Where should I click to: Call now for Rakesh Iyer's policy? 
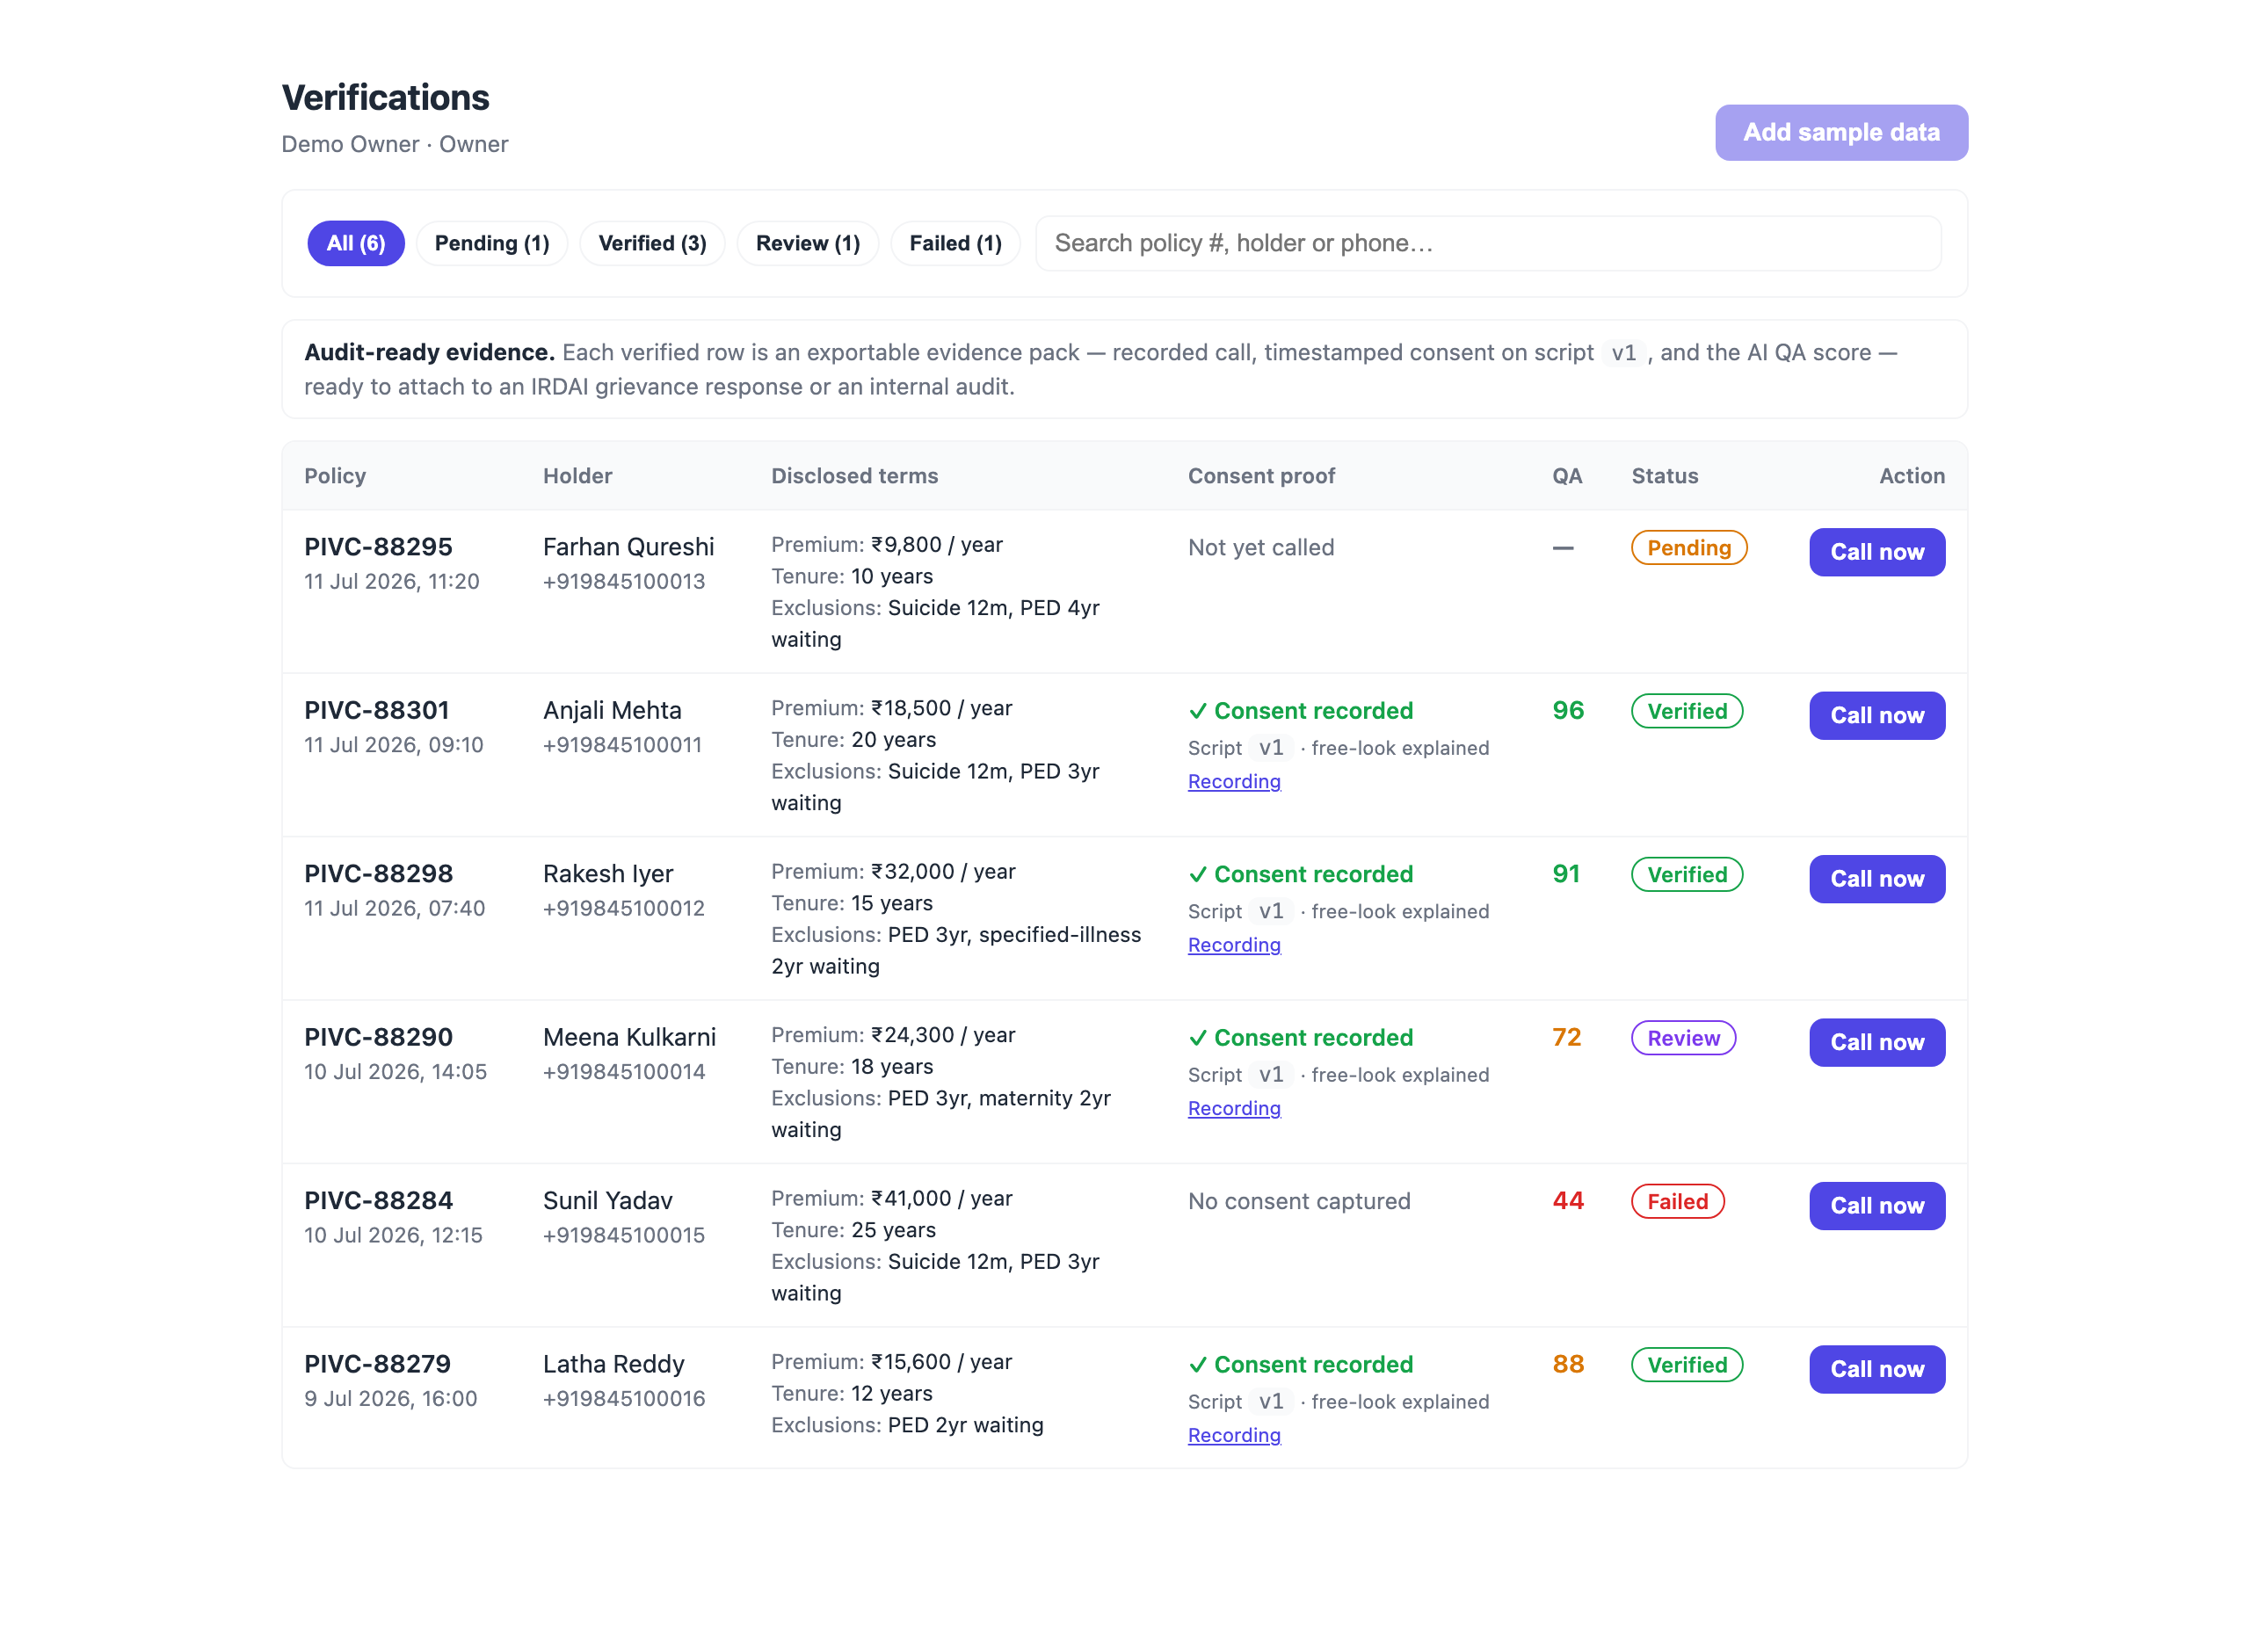[1876, 879]
